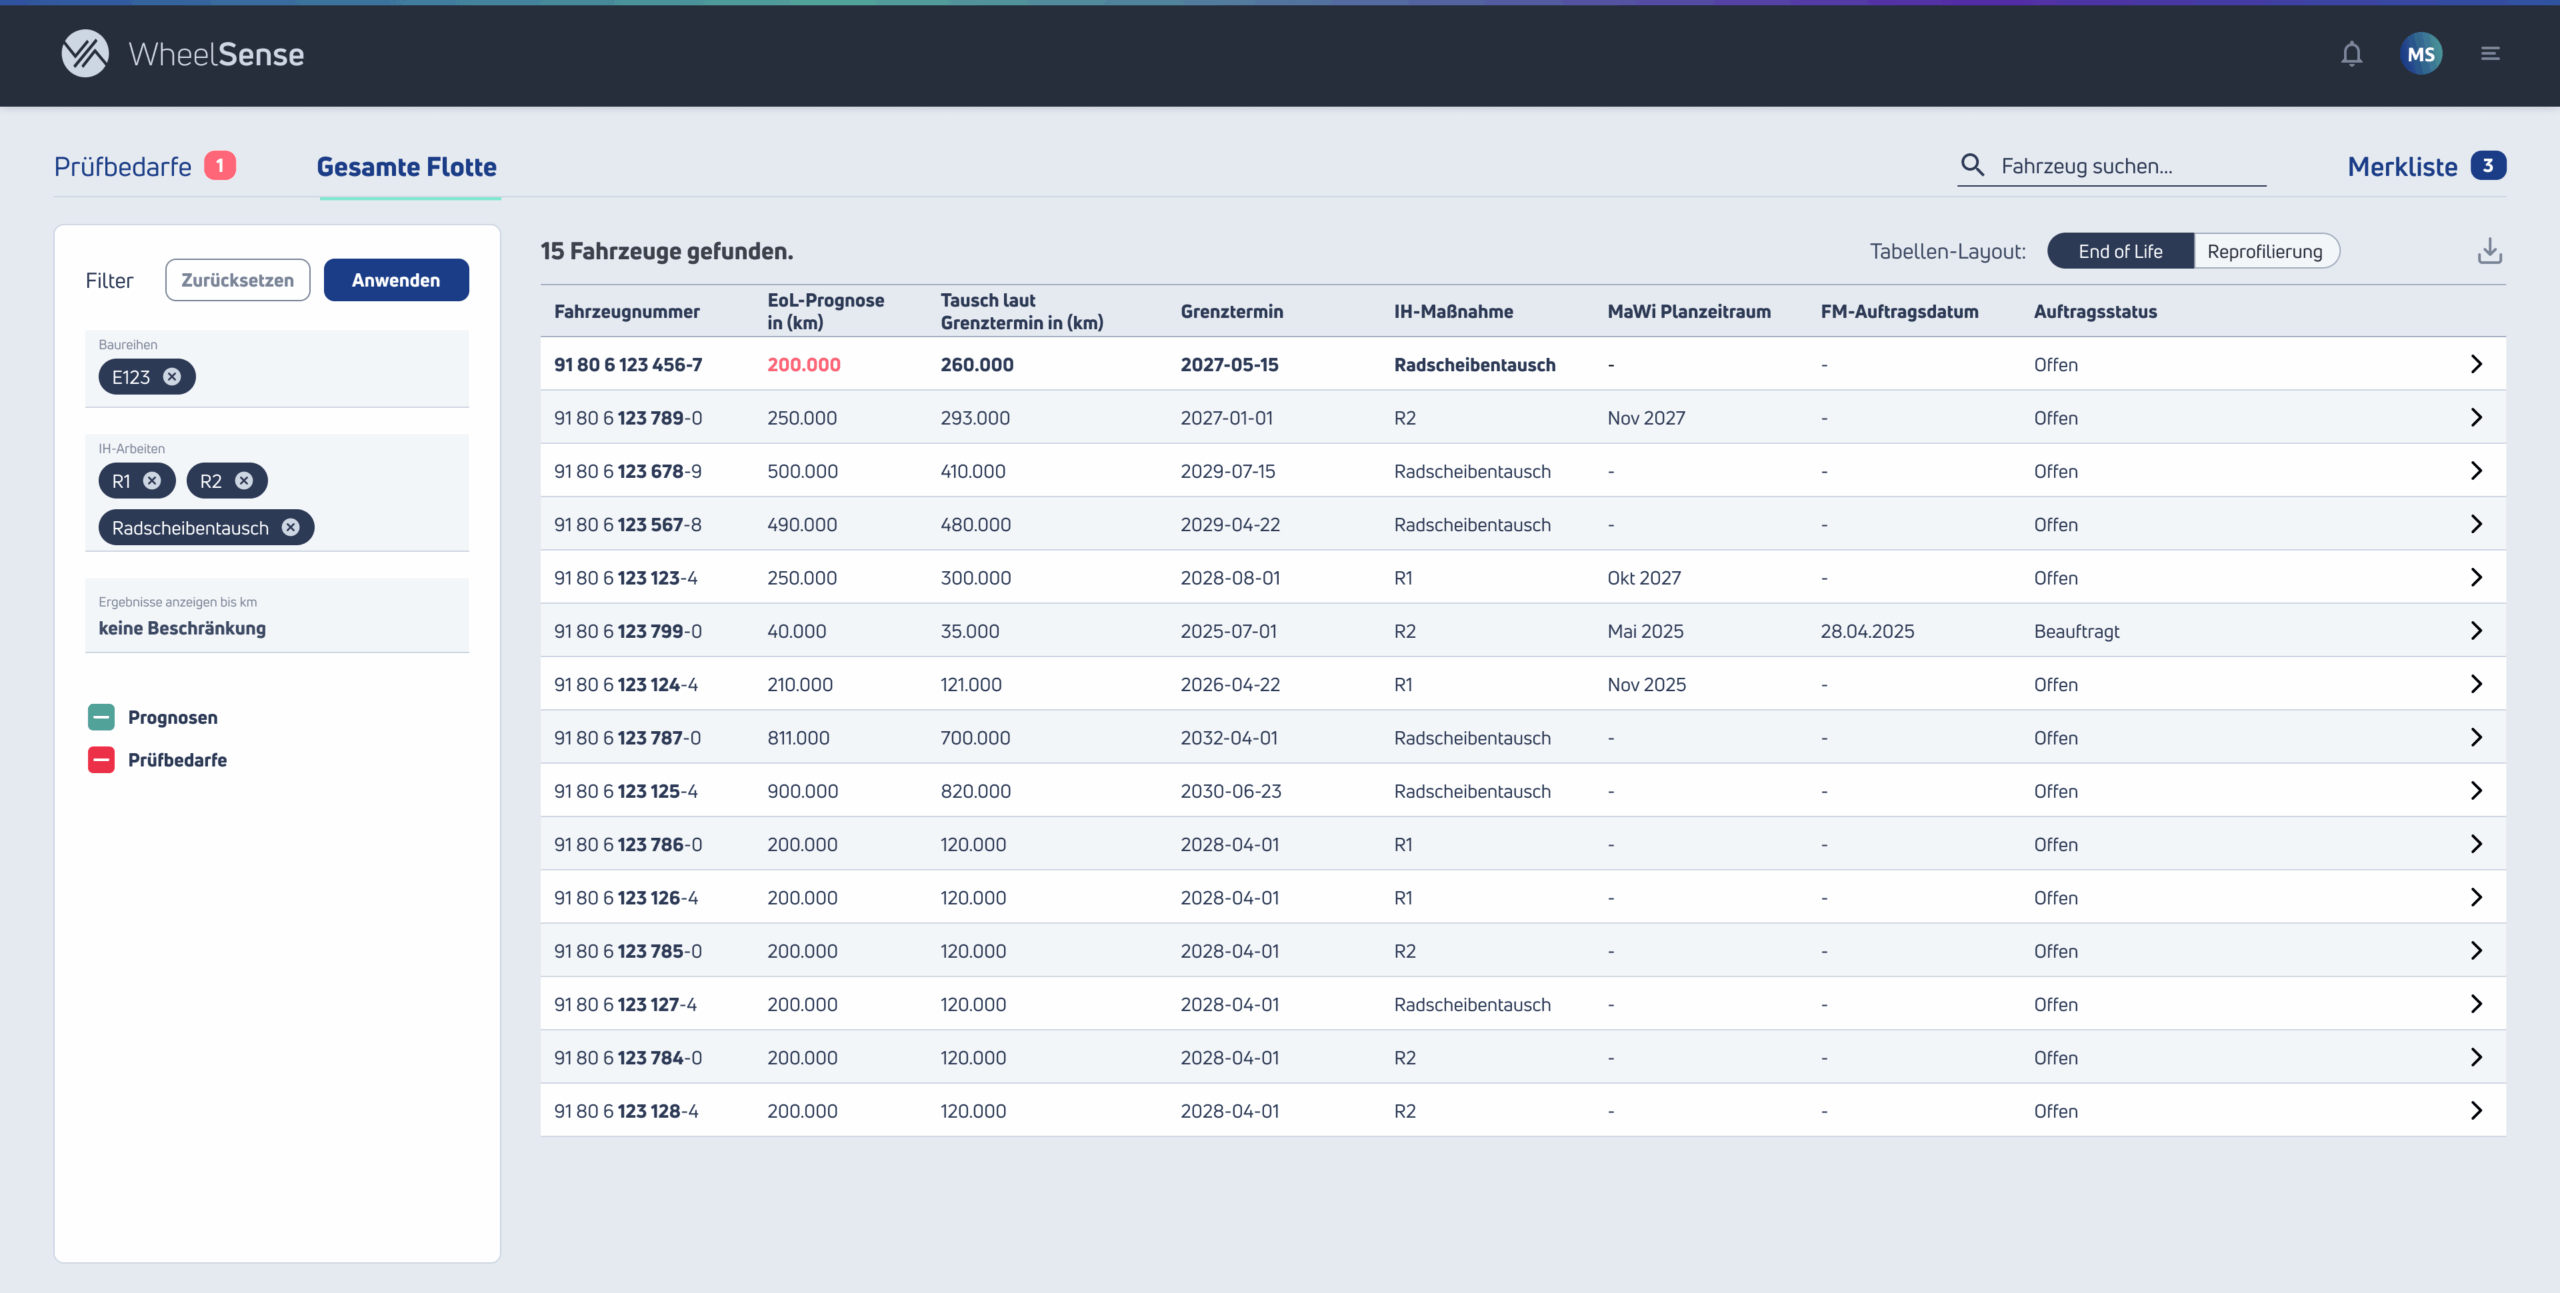Expand row 91 80 6 123 123-4 chevron
Screen dimensions: 2560x1293
(2476, 577)
